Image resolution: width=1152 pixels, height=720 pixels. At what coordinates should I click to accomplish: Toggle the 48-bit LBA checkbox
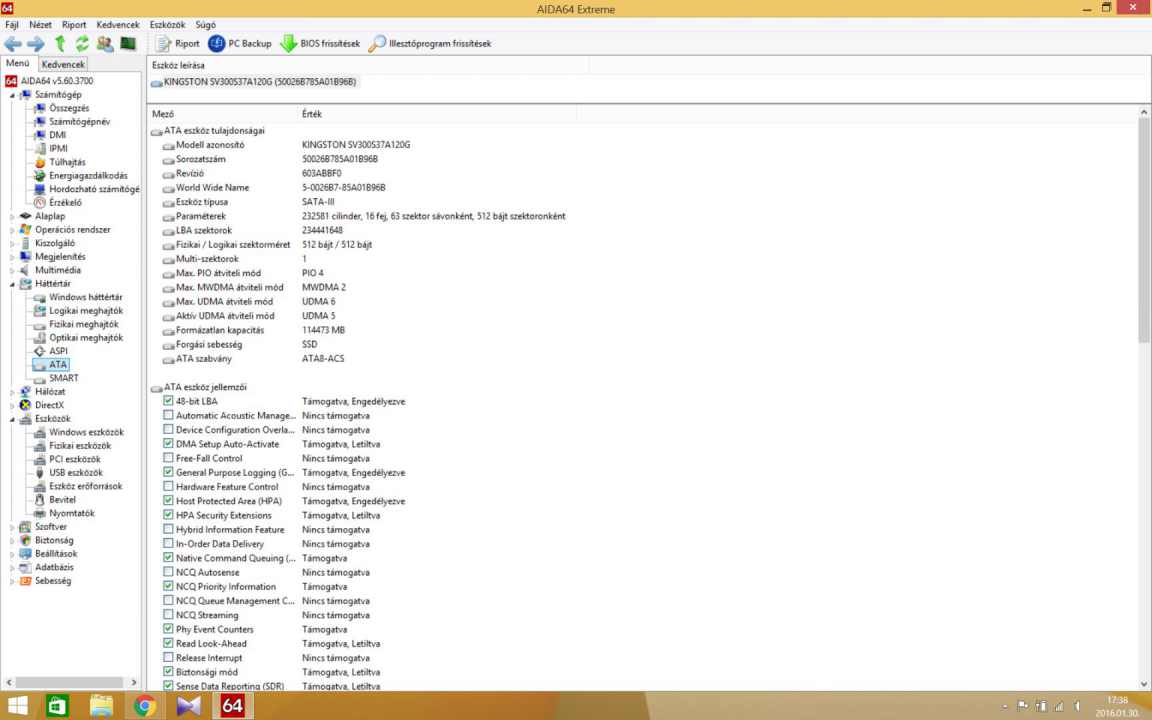click(168, 401)
